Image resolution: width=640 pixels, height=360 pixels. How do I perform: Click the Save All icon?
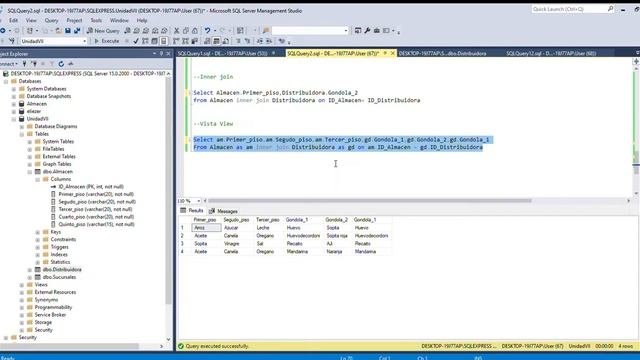(77, 31)
